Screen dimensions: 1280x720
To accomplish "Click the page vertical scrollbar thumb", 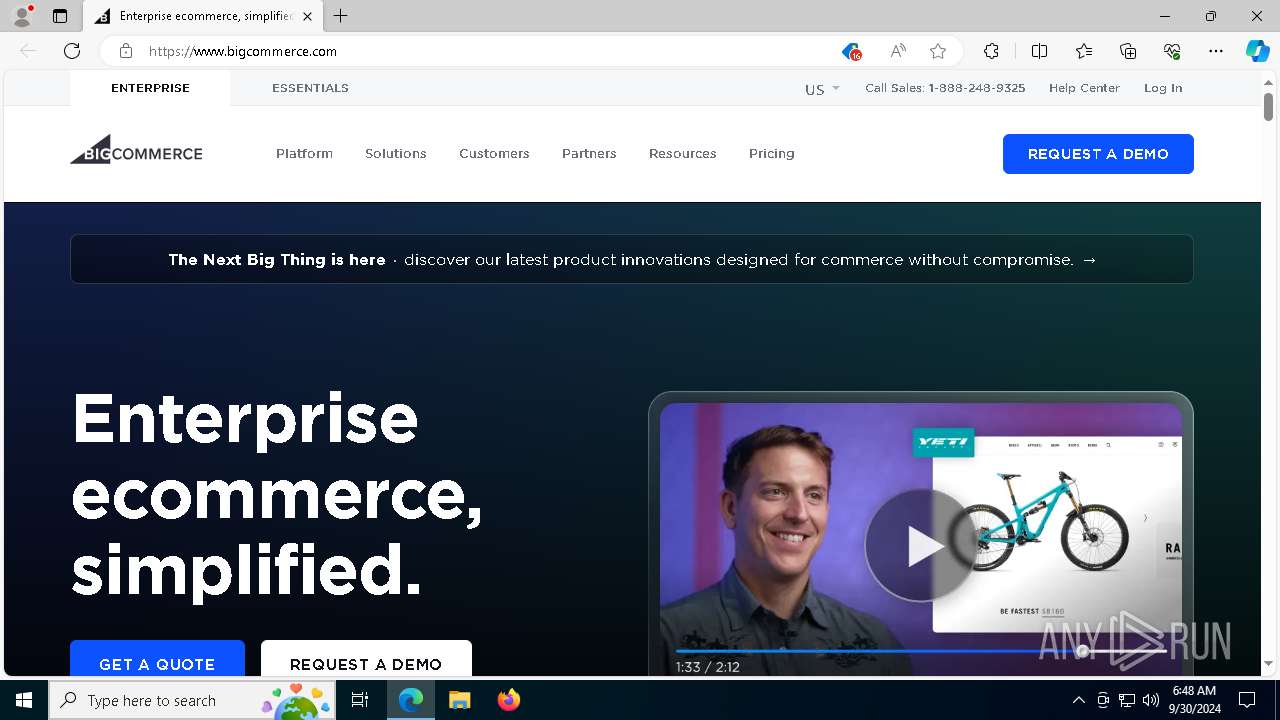I will [1268, 106].
